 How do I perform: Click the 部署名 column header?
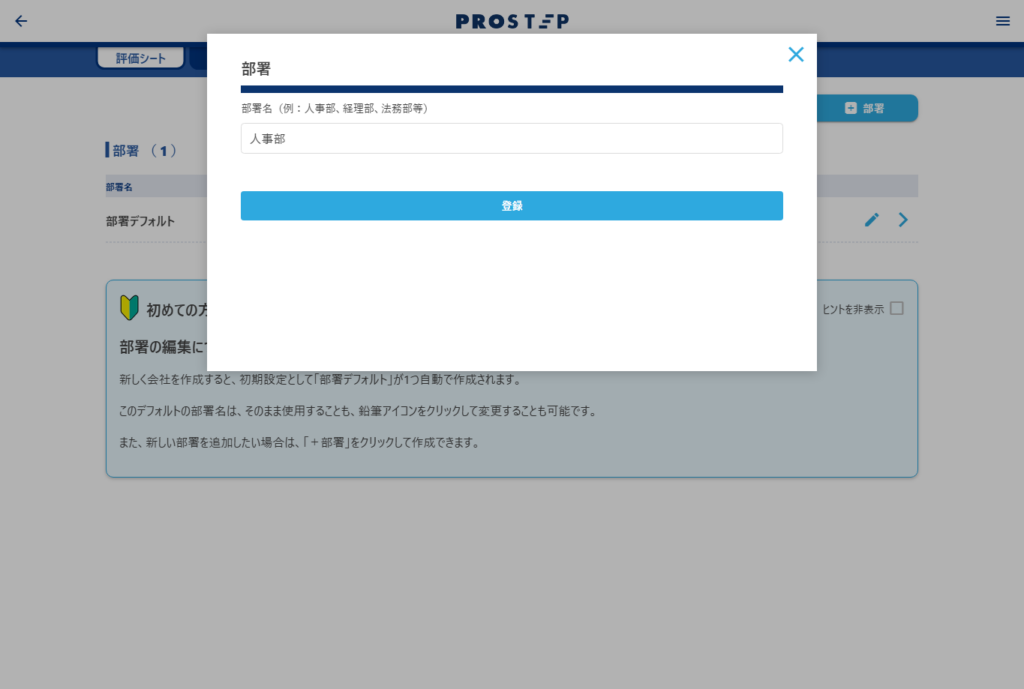[120, 187]
